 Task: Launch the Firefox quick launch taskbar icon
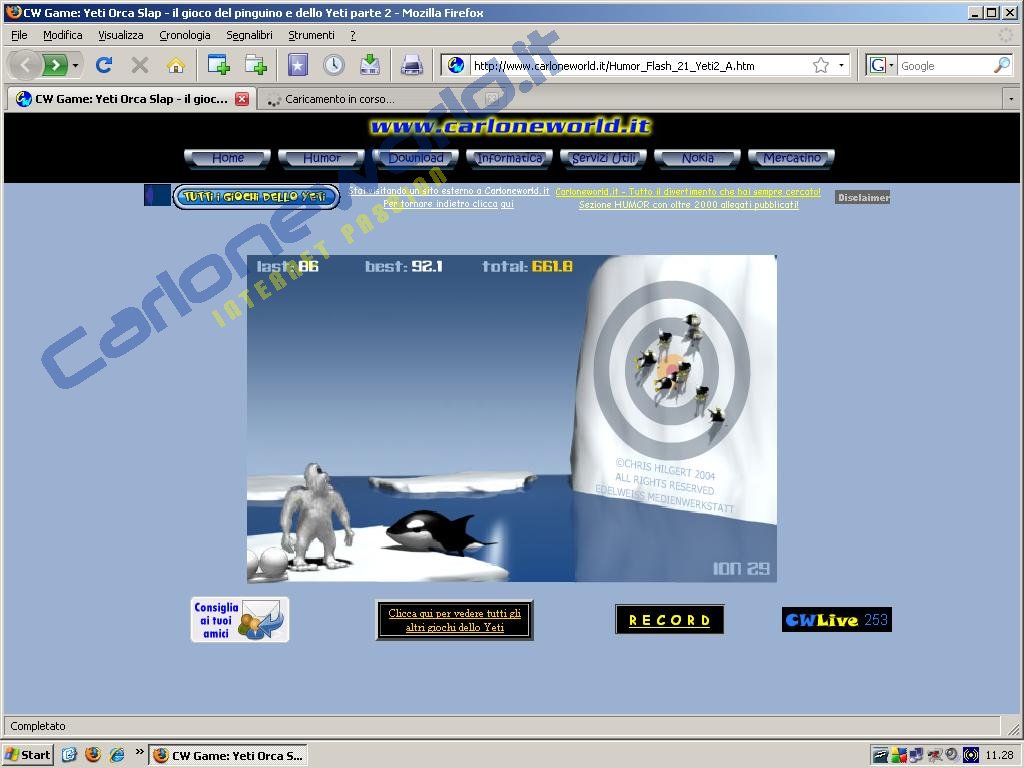click(x=93, y=755)
